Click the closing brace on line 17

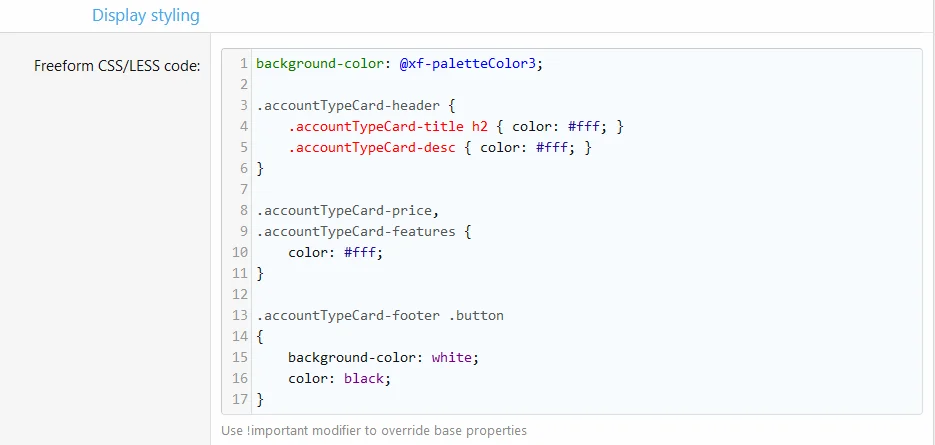tap(260, 399)
